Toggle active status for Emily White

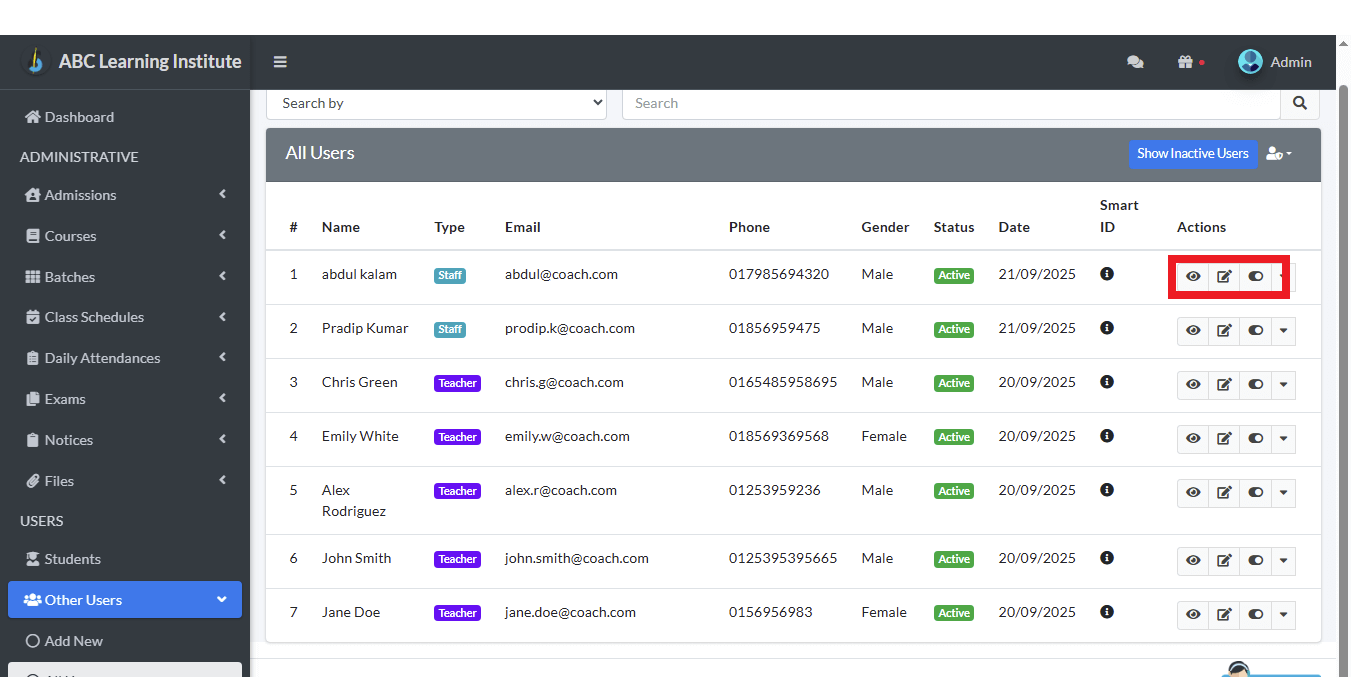click(1256, 438)
